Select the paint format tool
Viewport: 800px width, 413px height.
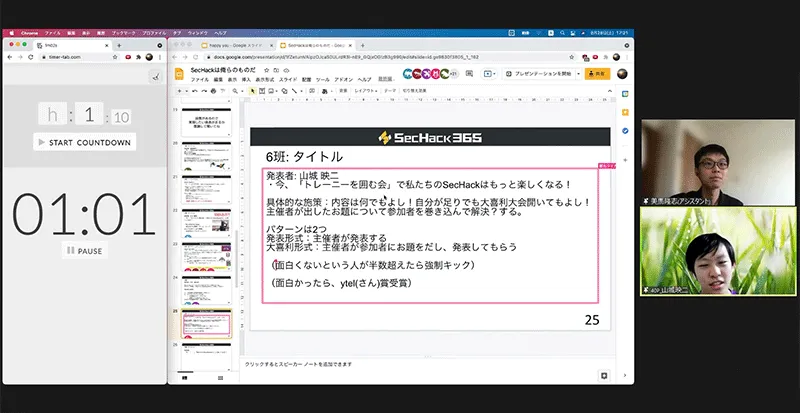(x=222, y=91)
